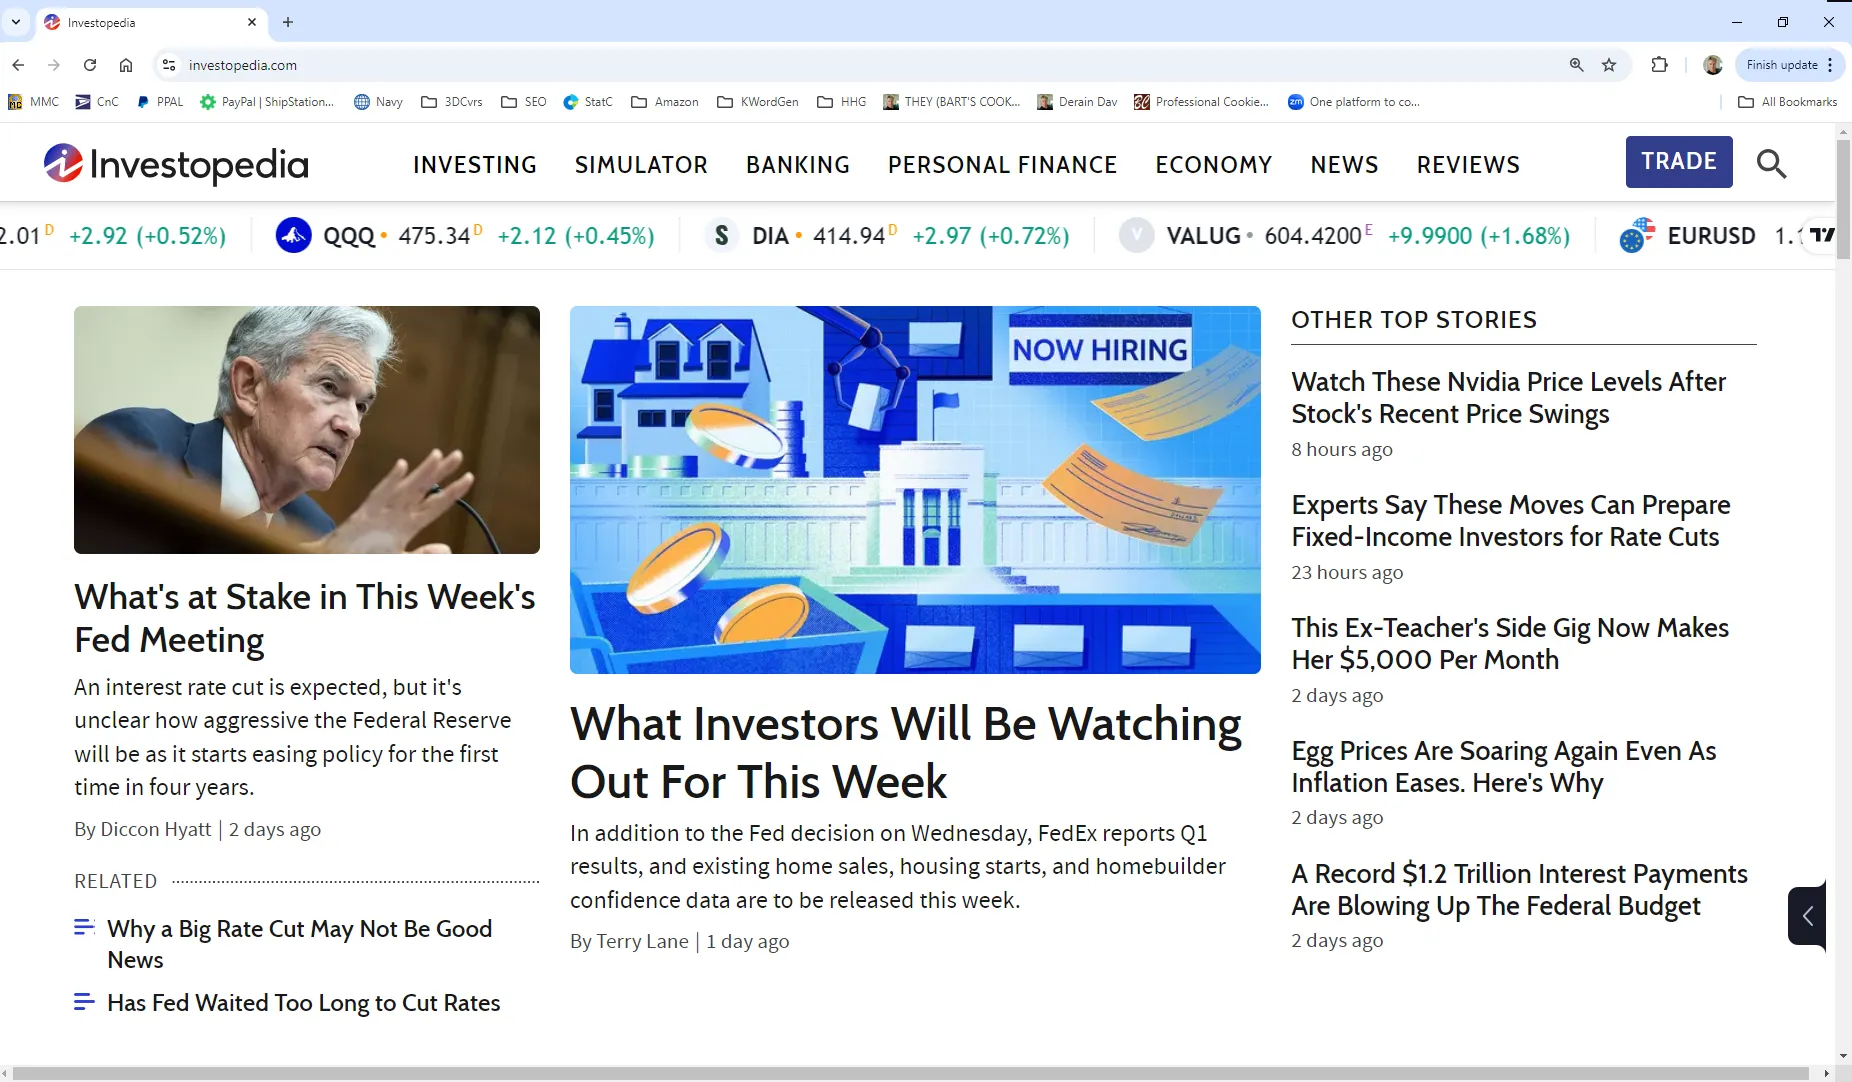This screenshot has width=1852, height=1082.
Task: Open the Fixed-Income Investors story
Action: tap(1510, 521)
